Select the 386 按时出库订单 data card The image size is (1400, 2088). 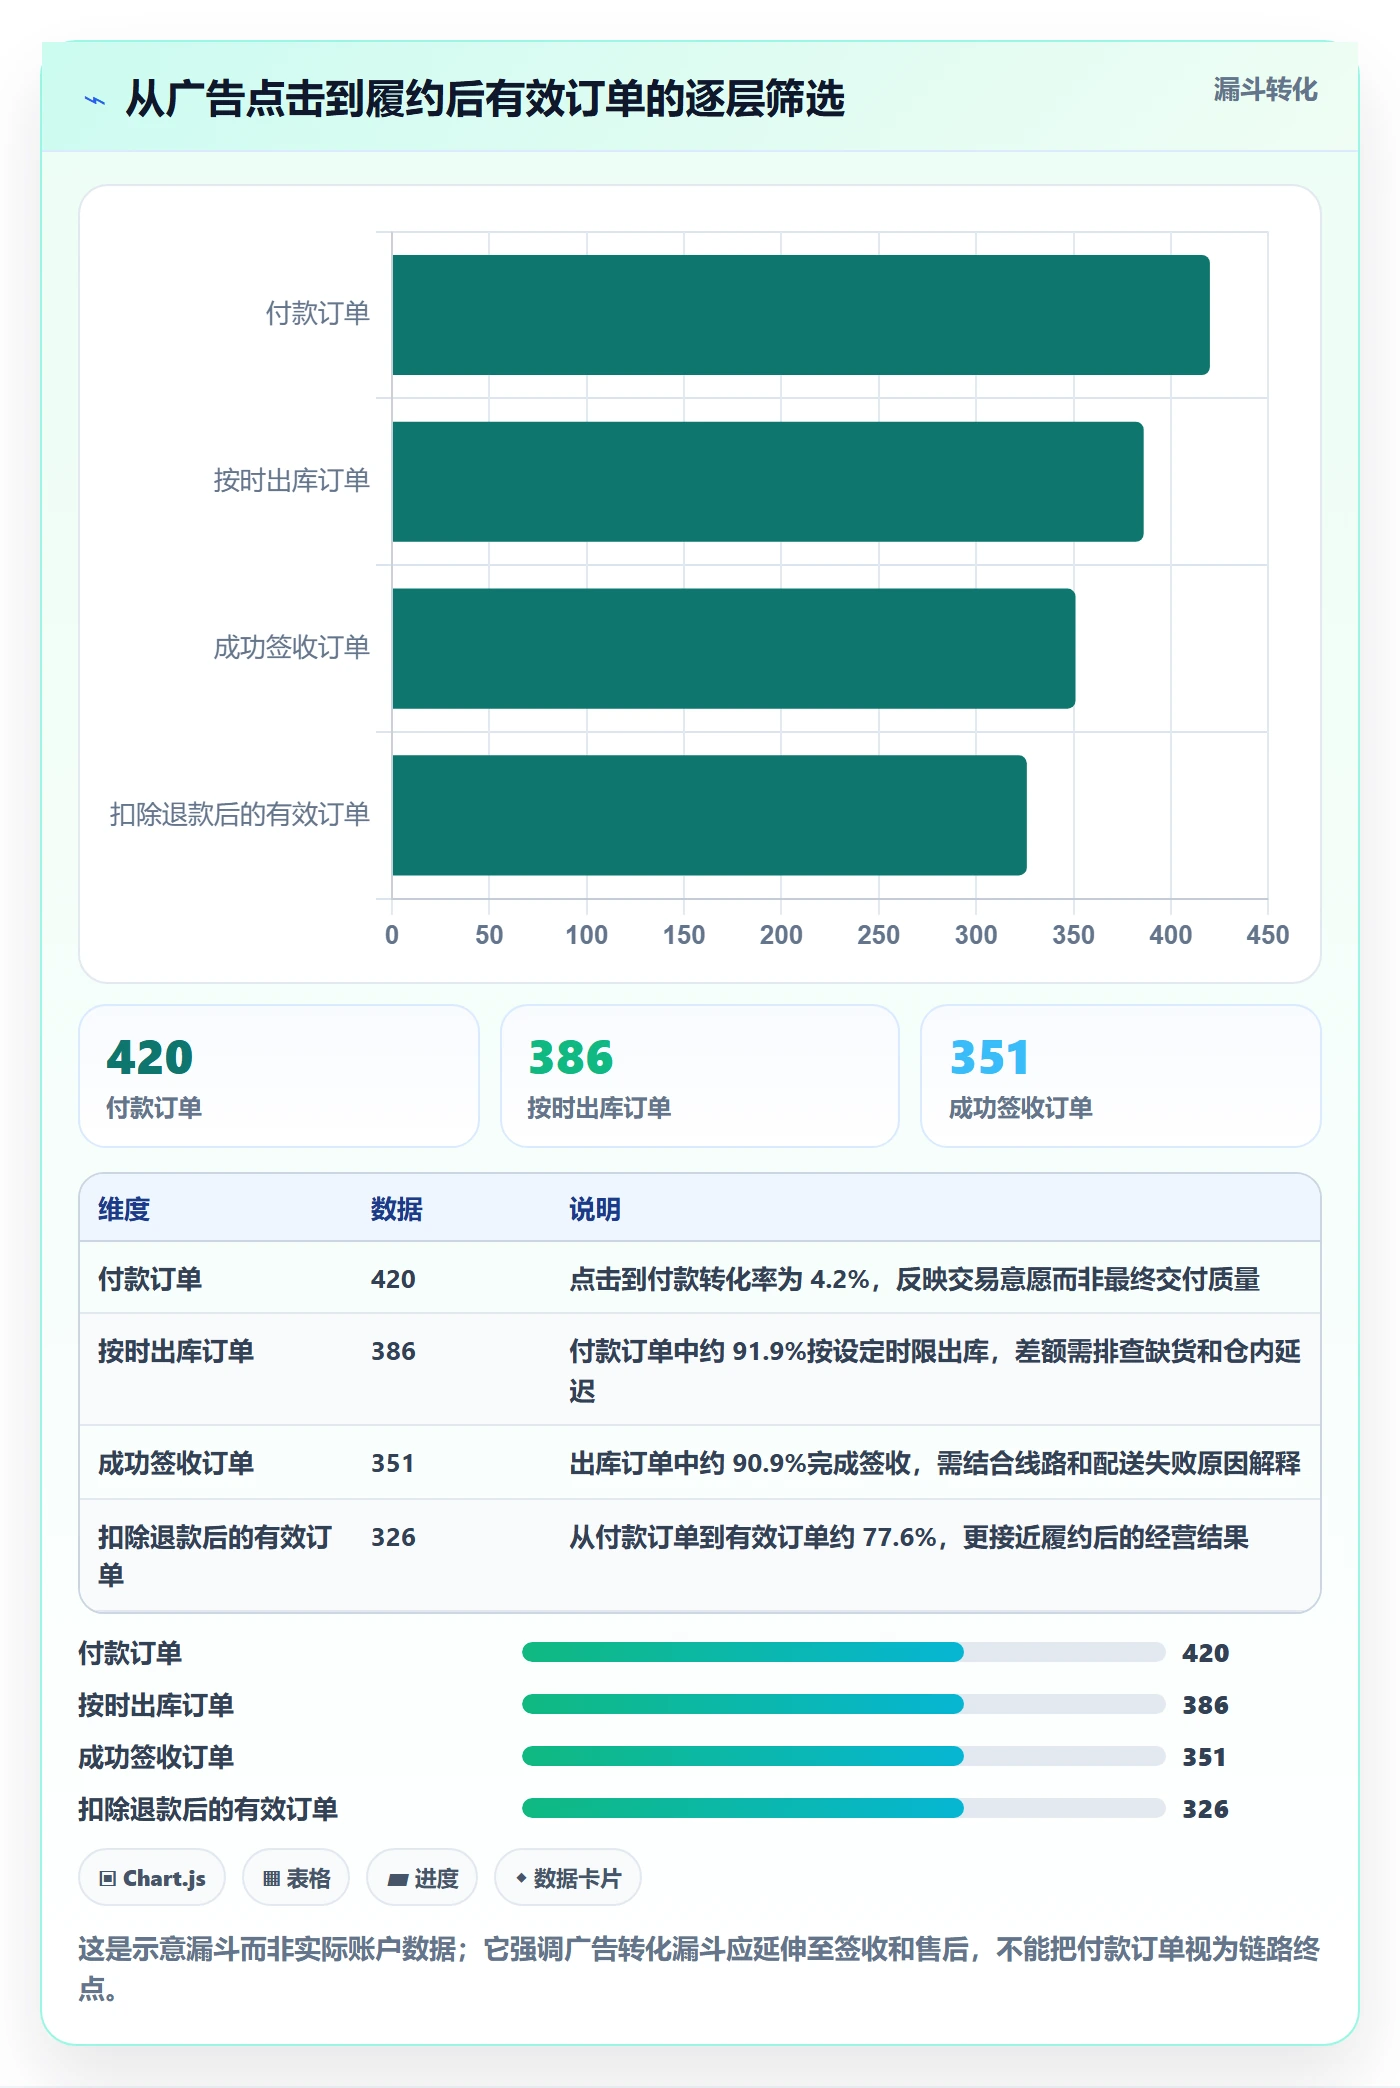click(x=700, y=1076)
